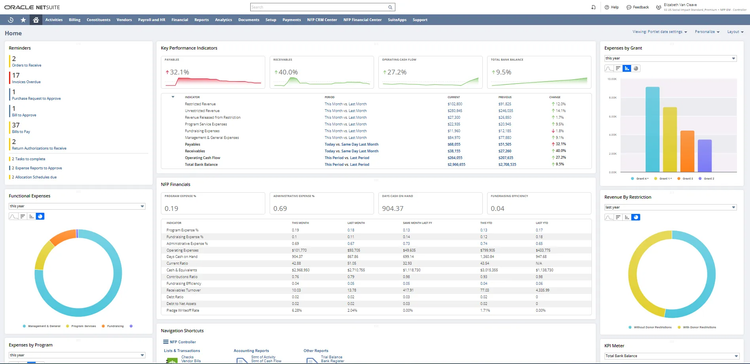Toggle the yellow legend entry under Expenses by Grant
Image resolution: width=750 pixels, height=364 pixels.
pyautogui.click(x=664, y=178)
